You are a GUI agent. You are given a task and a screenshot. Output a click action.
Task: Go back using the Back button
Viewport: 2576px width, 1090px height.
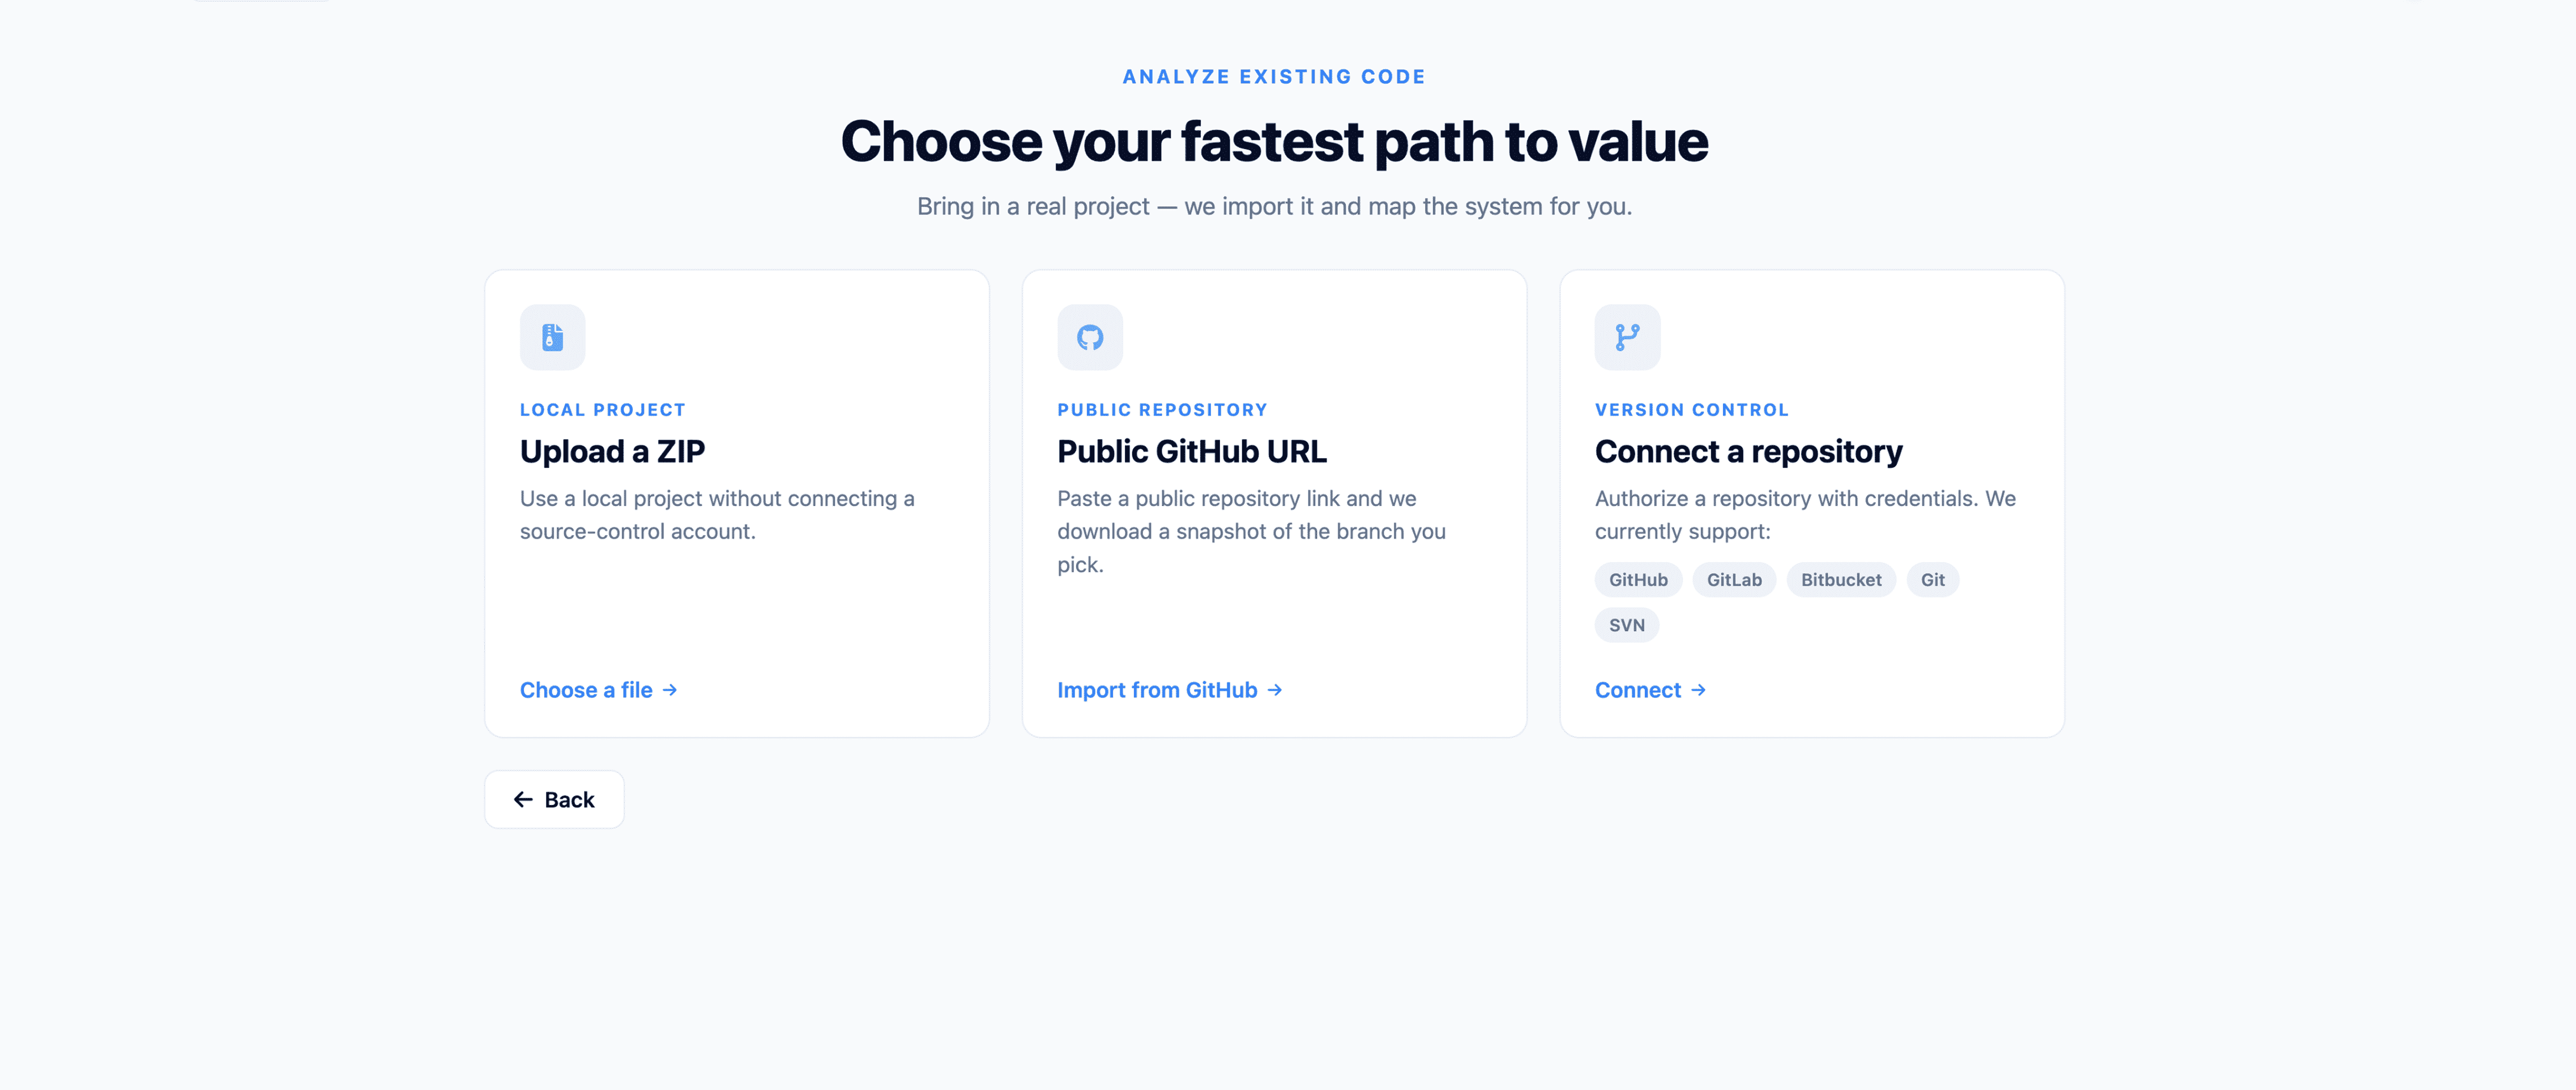pos(554,799)
